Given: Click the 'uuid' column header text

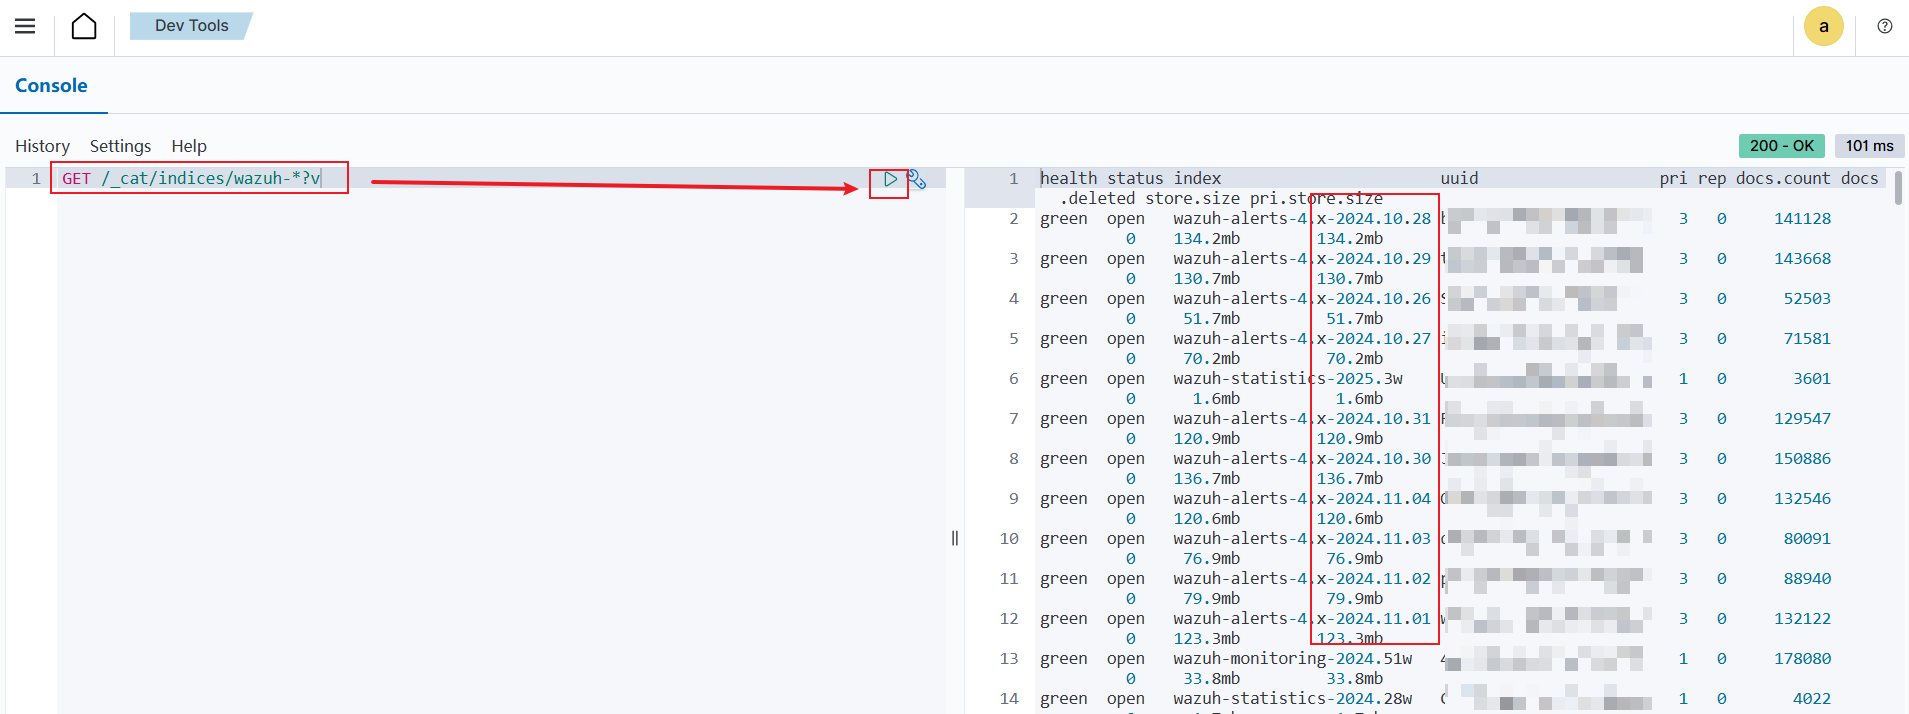Looking at the screenshot, I should pyautogui.click(x=1459, y=178).
